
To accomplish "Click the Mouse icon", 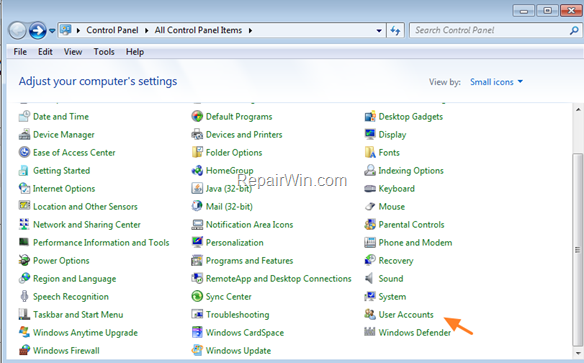I will point(370,206).
